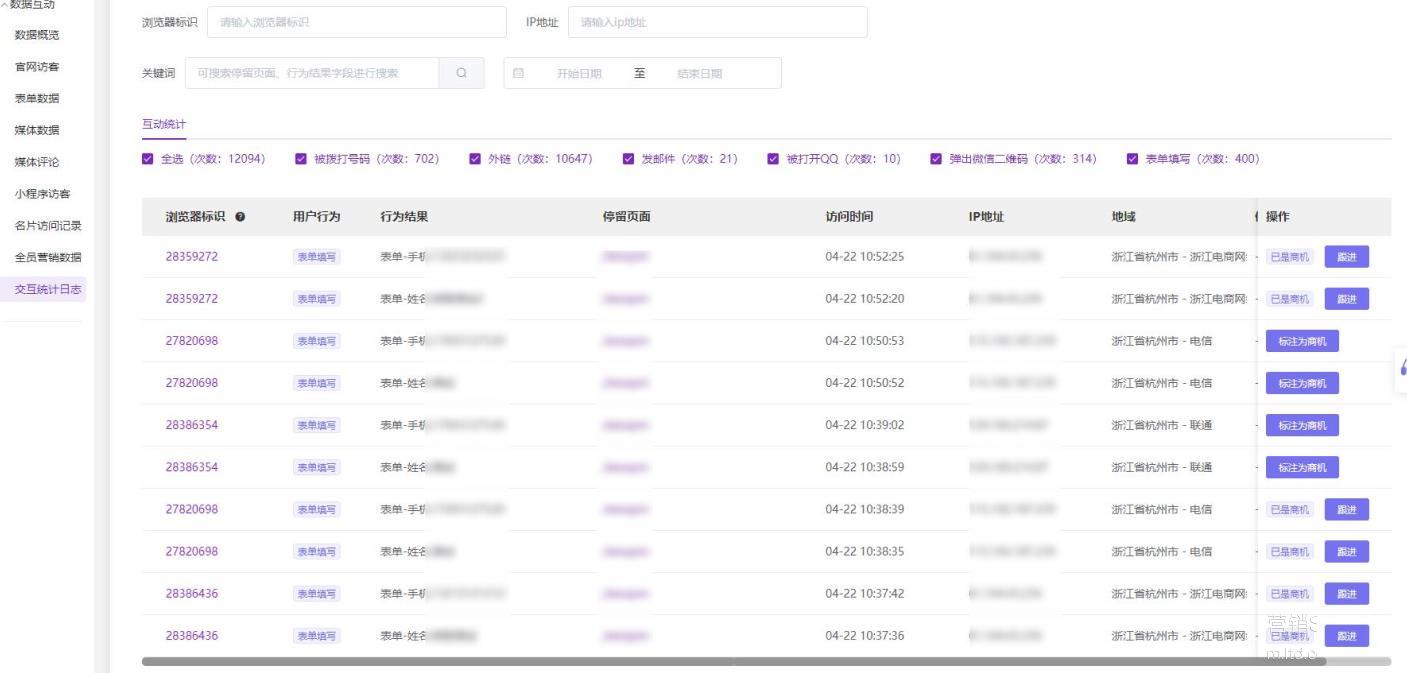Screen dimensions: 1407x673
Task: Disable the 弹出微信二维码 checkbox
Action: 936,159
